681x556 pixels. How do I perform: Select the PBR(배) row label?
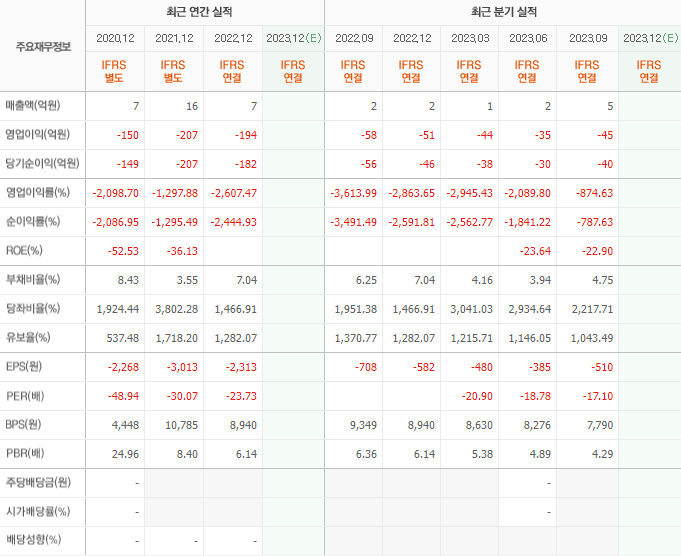coord(25,453)
